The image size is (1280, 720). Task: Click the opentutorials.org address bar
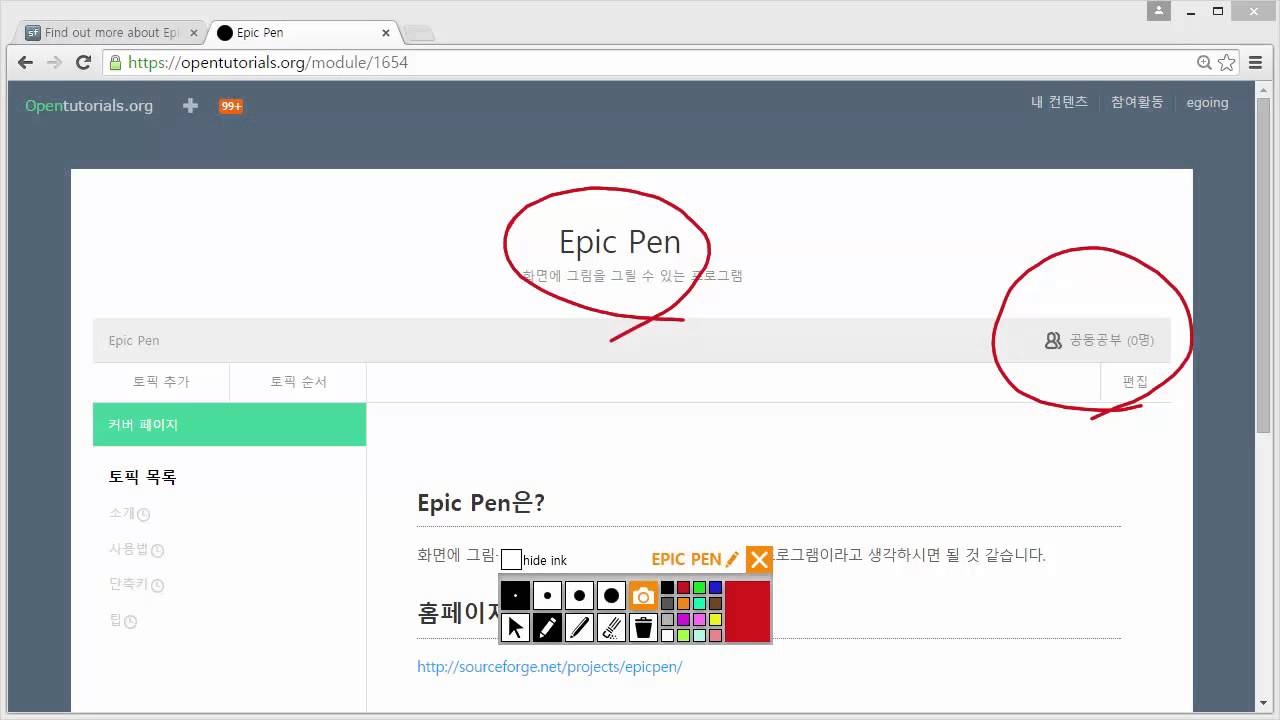point(650,62)
